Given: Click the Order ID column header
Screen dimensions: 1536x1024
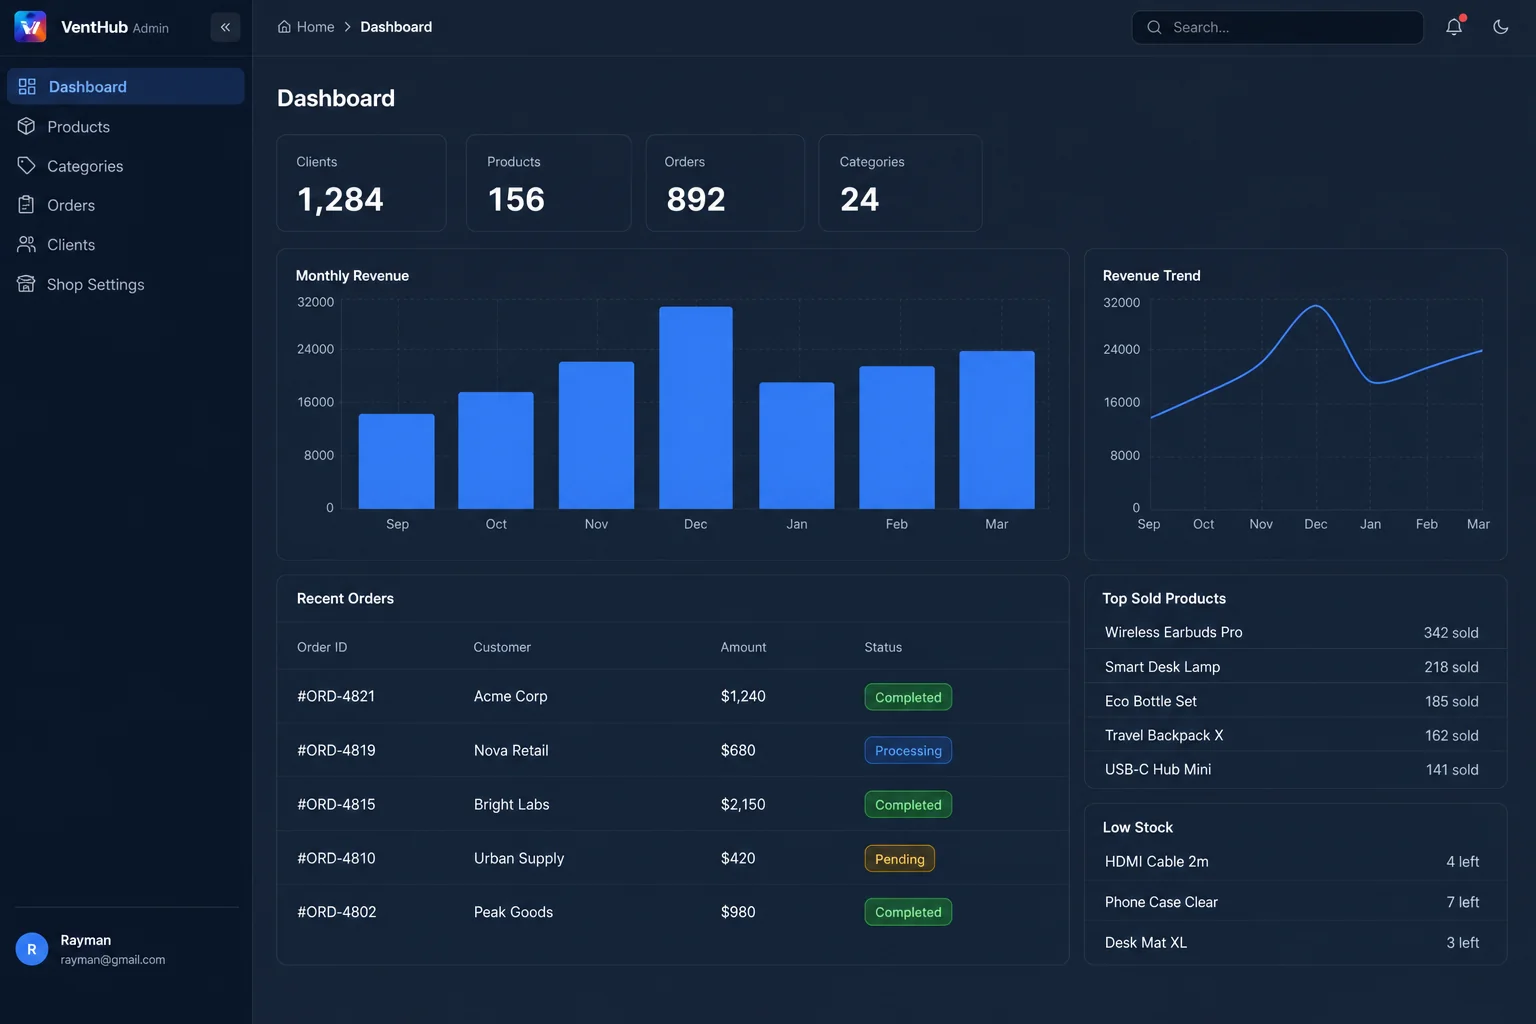Looking at the screenshot, I should click(x=322, y=647).
